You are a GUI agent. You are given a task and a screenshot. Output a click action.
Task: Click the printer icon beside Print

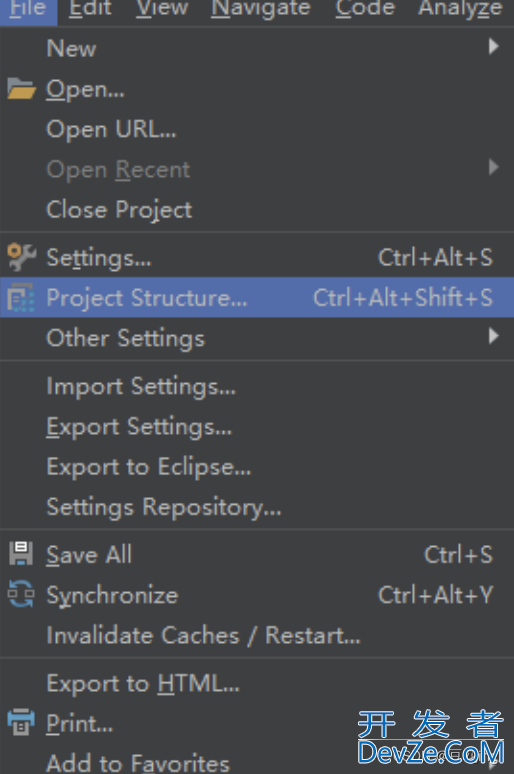coord(21,722)
